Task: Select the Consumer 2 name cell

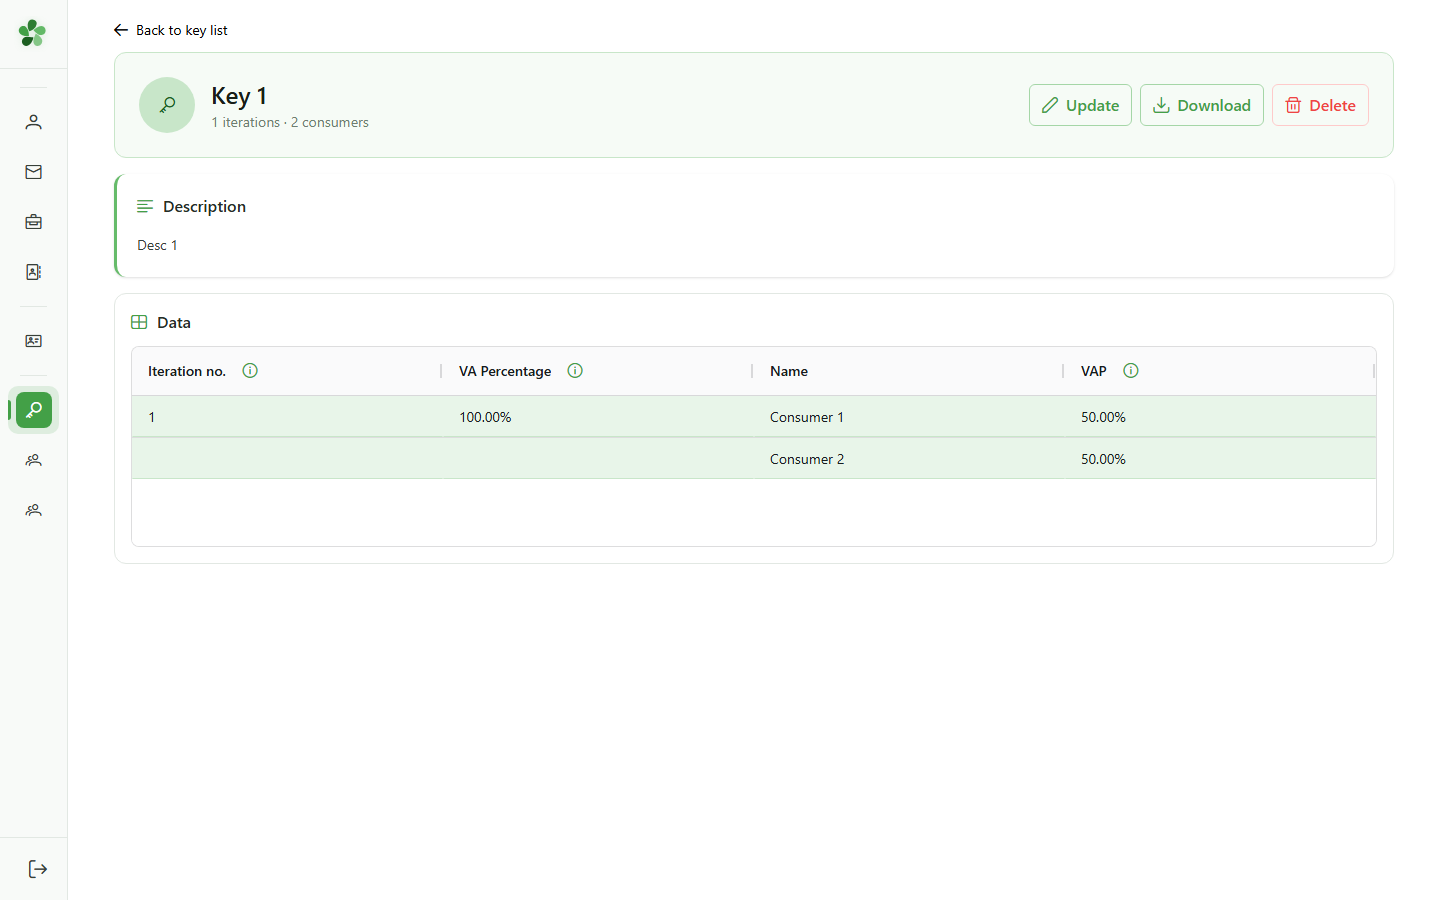Action: 908,459
